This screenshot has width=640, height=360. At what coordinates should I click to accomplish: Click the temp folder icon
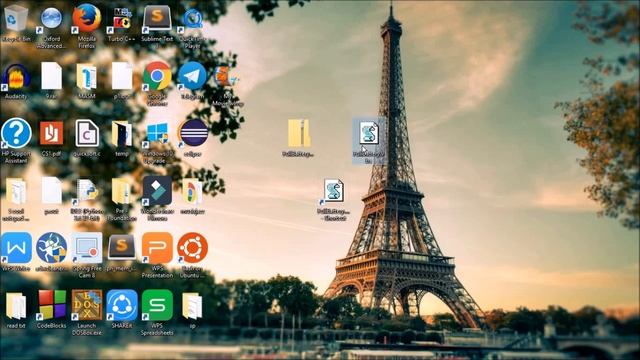[x=122, y=134]
